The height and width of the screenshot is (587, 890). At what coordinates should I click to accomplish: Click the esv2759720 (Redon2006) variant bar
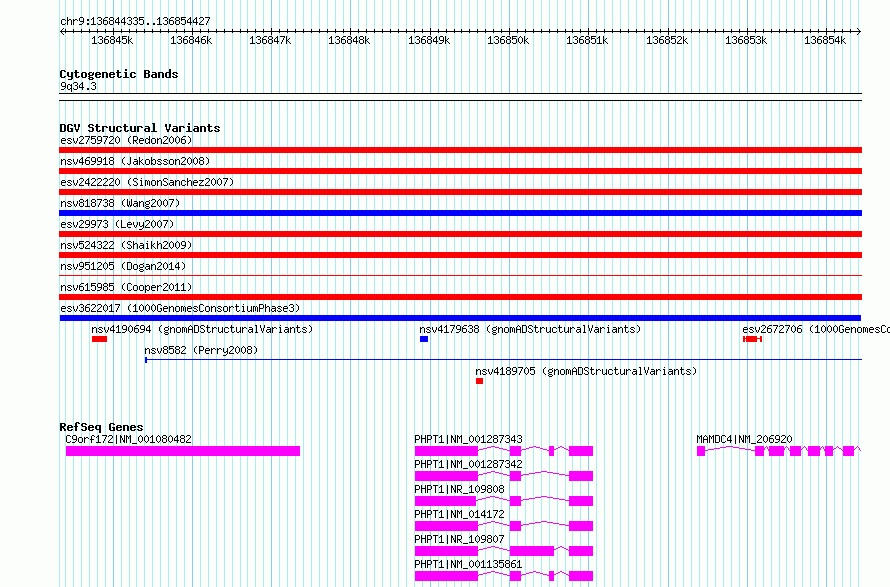pyautogui.click(x=460, y=150)
